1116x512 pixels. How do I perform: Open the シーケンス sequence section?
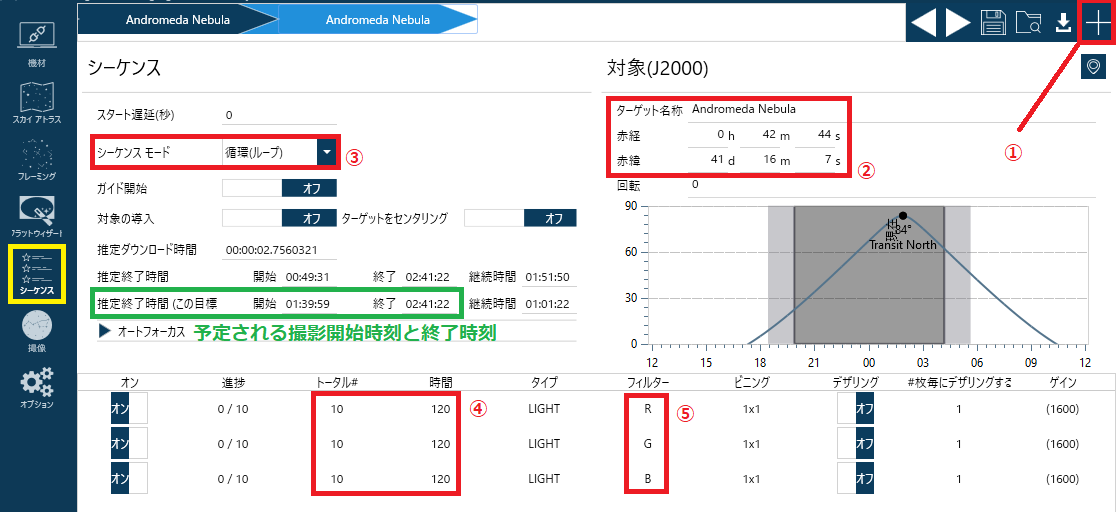coord(36,274)
